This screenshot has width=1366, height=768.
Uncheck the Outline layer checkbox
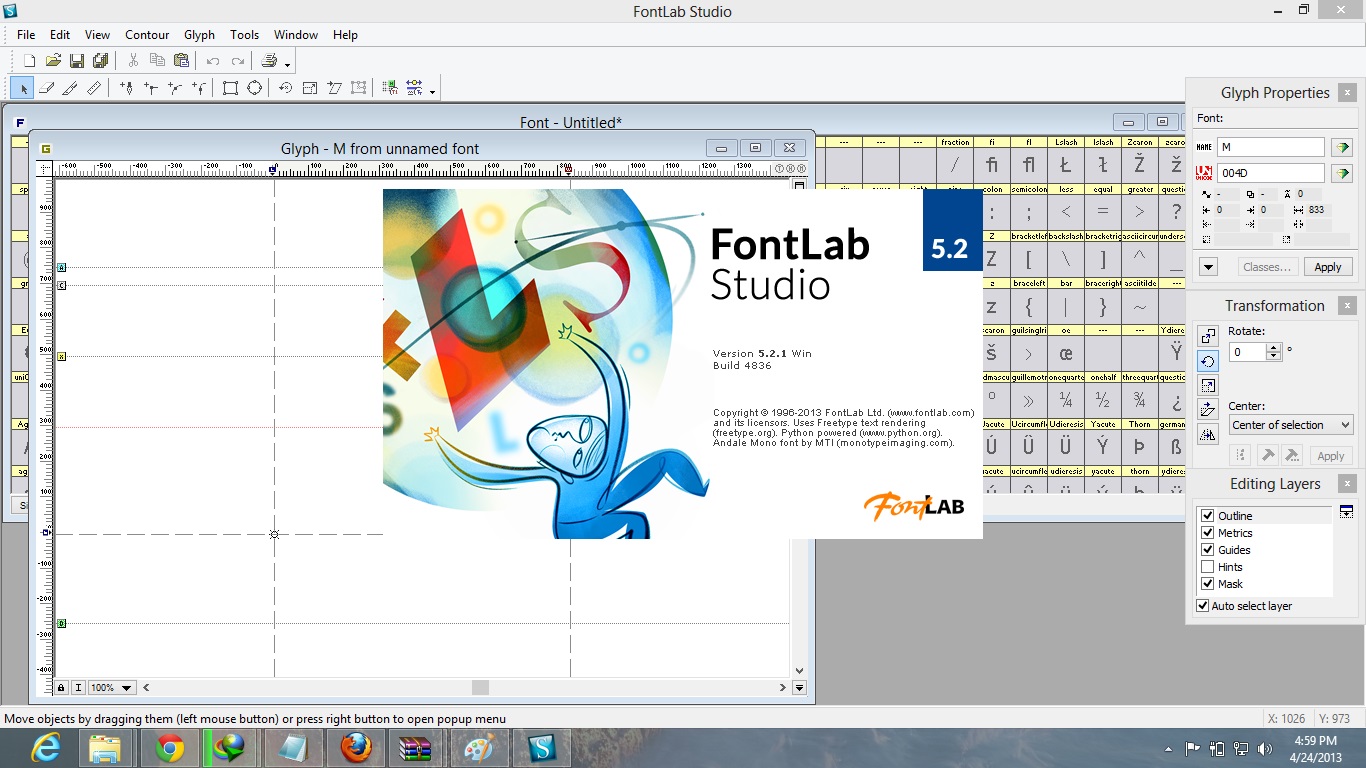pyautogui.click(x=1207, y=516)
